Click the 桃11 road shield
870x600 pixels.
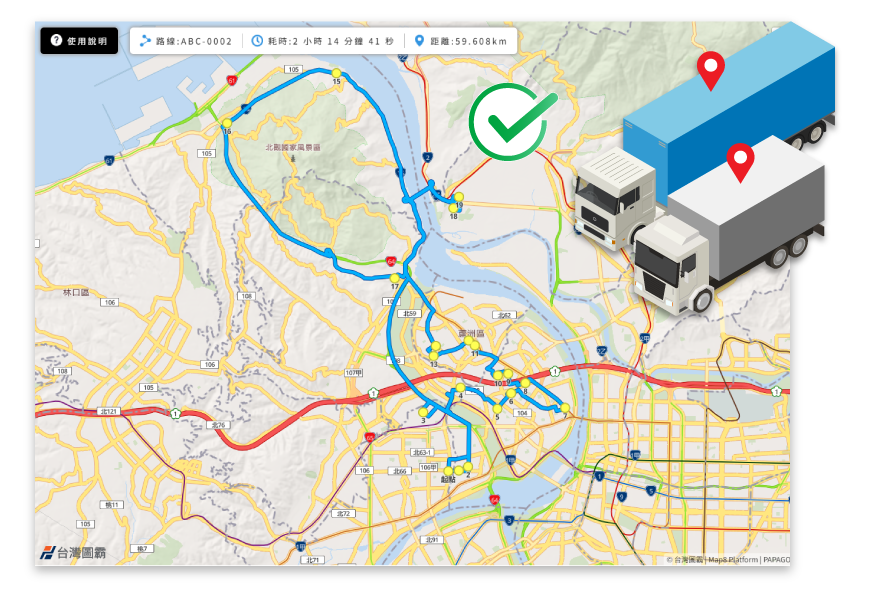[x=112, y=505]
